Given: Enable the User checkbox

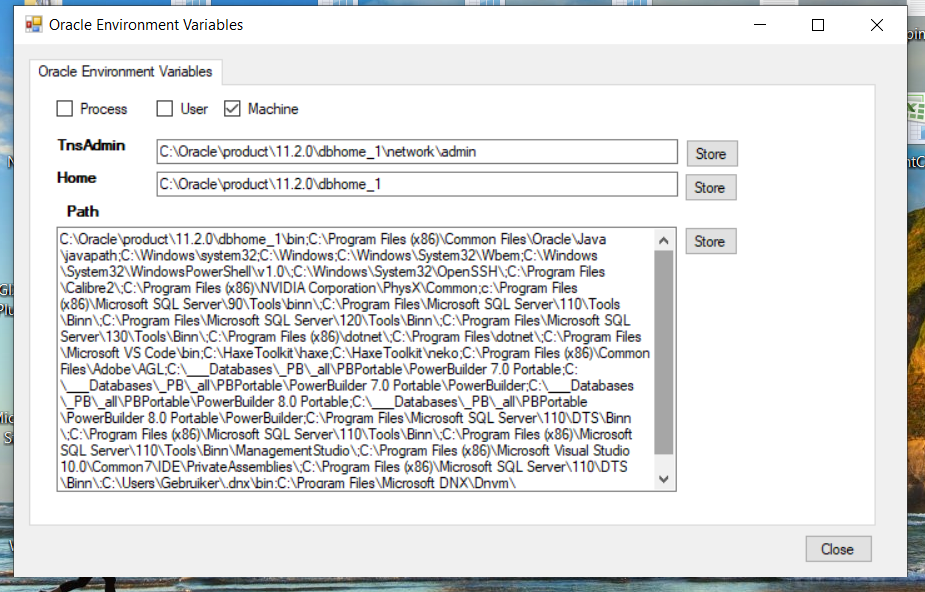Looking at the screenshot, I should point(165,108).
